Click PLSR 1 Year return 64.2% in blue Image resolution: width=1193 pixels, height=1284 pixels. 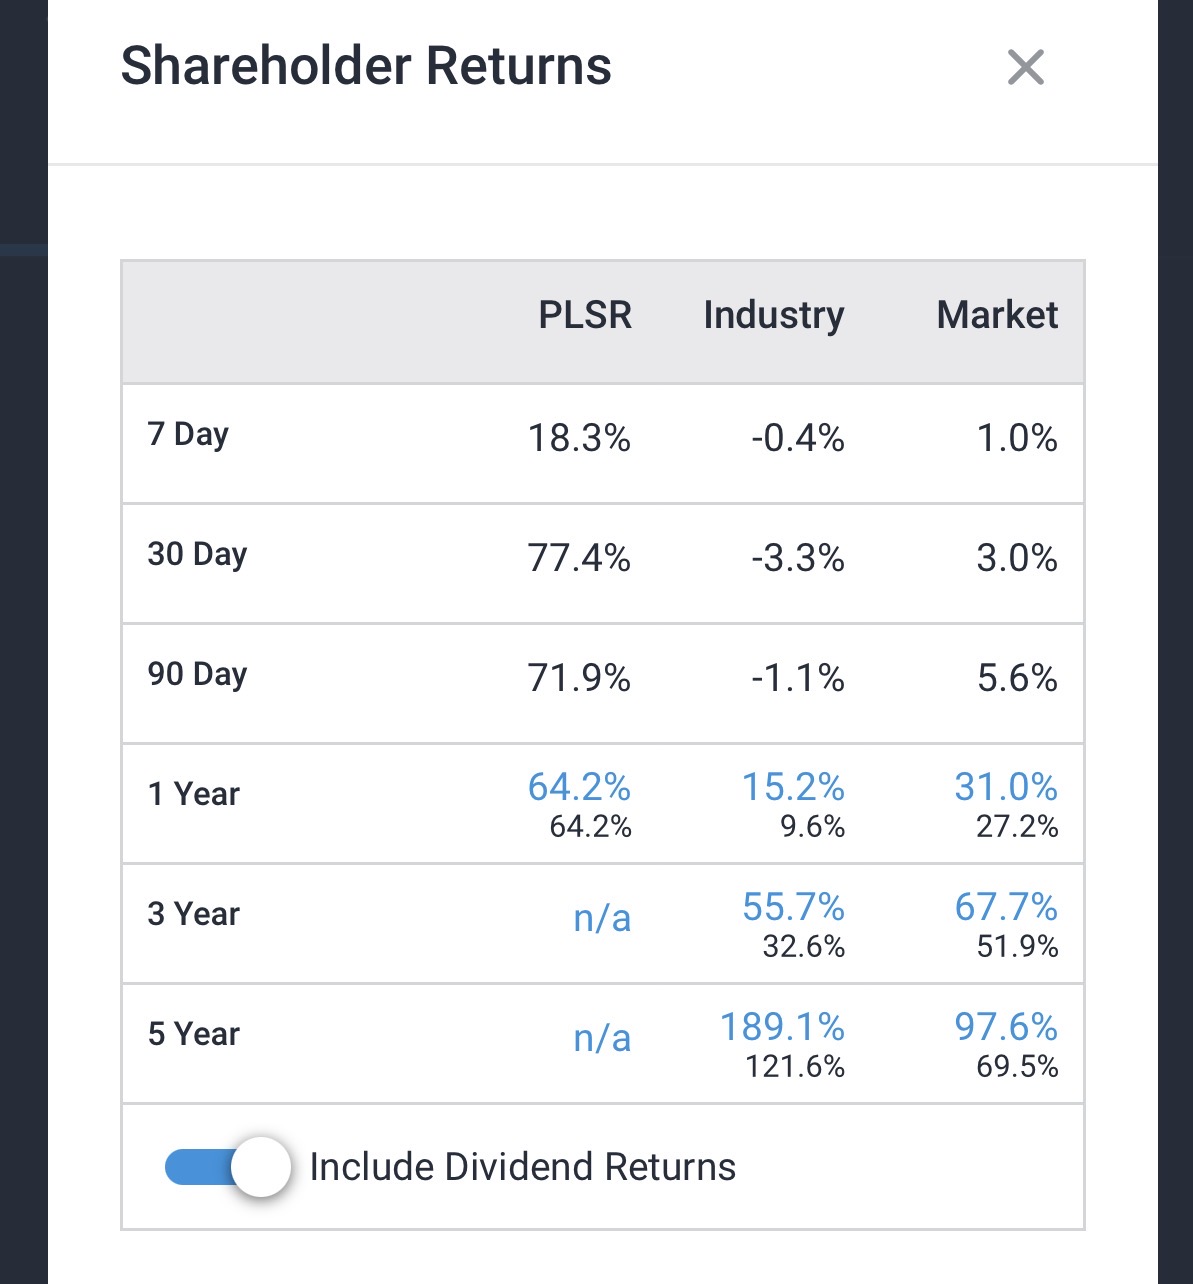point(579,788)
